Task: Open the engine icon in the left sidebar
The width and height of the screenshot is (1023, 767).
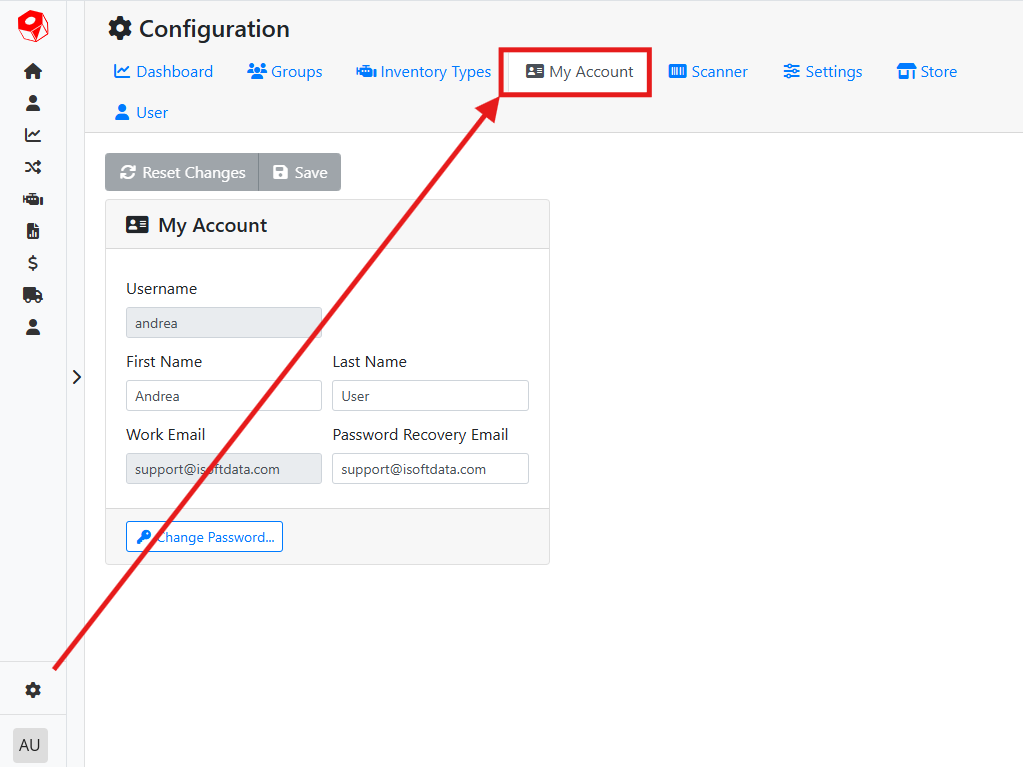Action: [x=33, y=199]
